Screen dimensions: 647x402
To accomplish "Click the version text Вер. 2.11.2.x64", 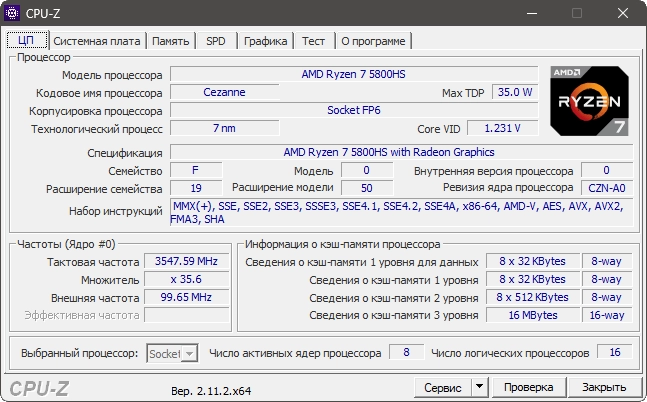I will tap(211, 391).
